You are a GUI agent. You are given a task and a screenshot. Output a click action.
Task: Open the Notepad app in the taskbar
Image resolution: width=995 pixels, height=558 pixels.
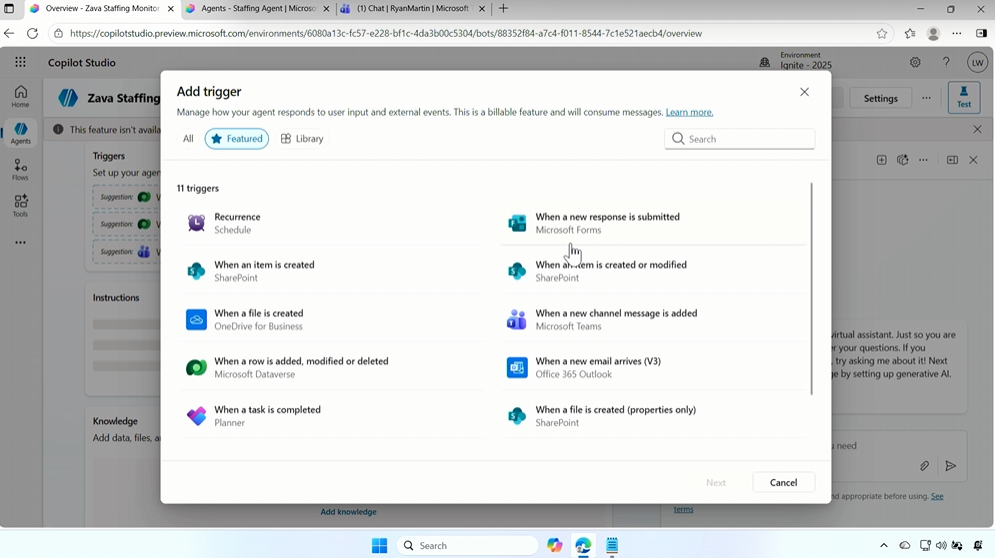612,545
